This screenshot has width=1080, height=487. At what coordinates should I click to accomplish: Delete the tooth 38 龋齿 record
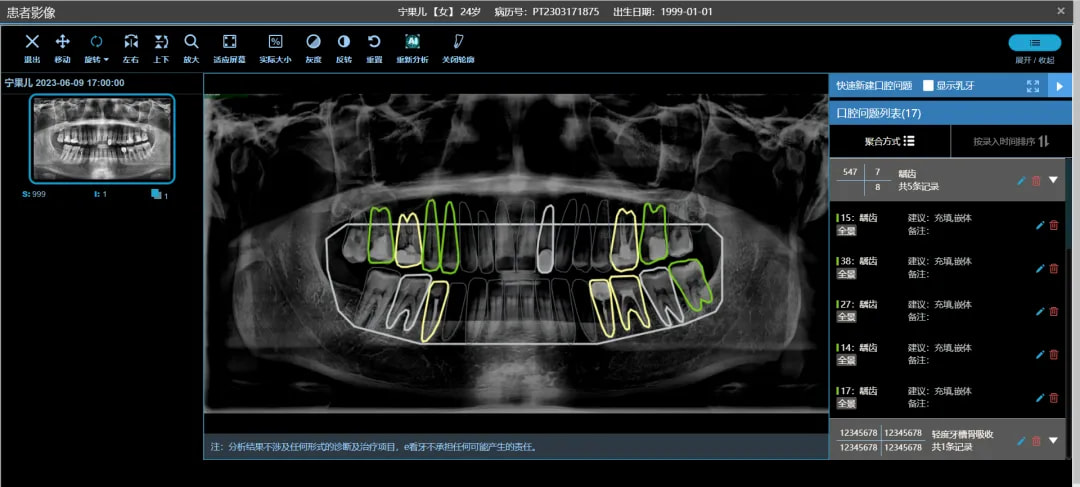pyautogui.click(x=1054, y=268)
